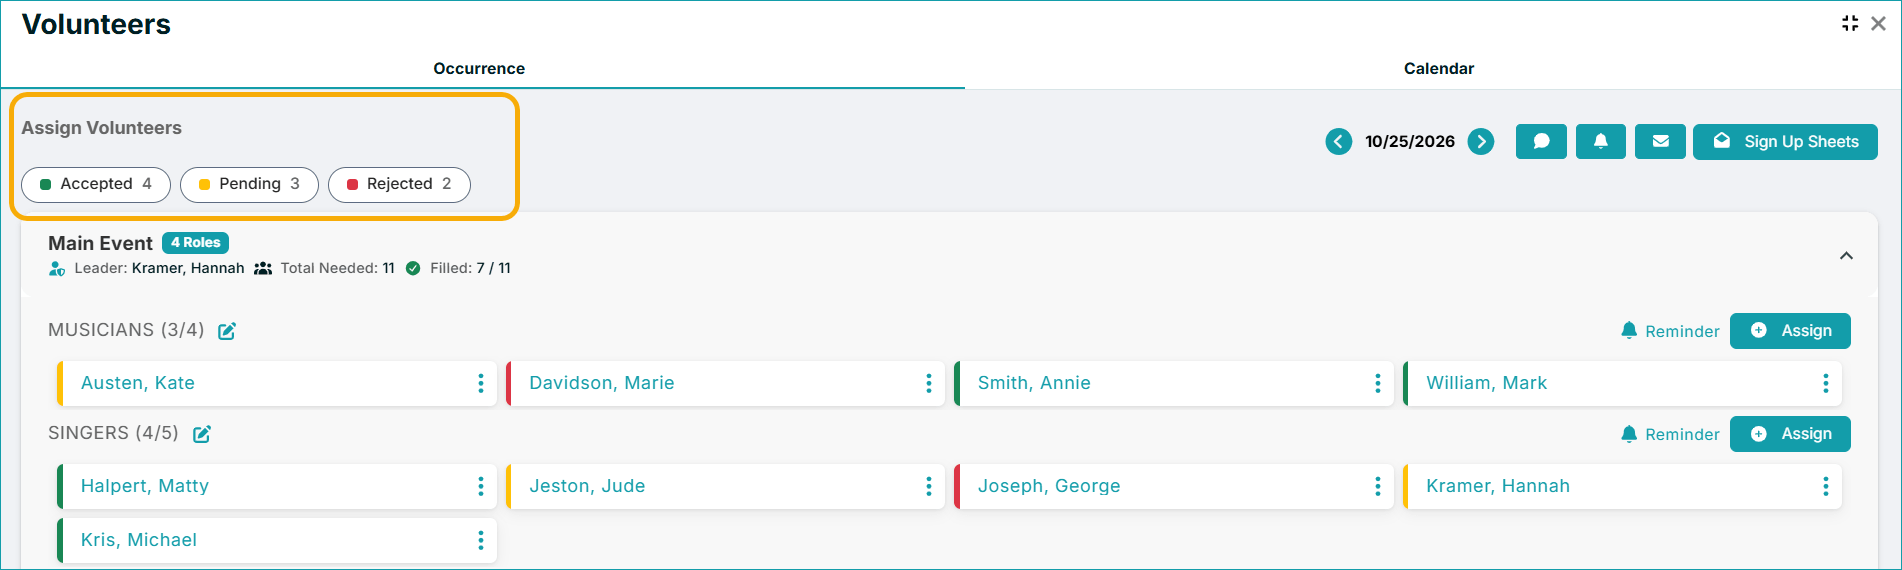Open Jeston, Jude volunteer

pos(587,486)
